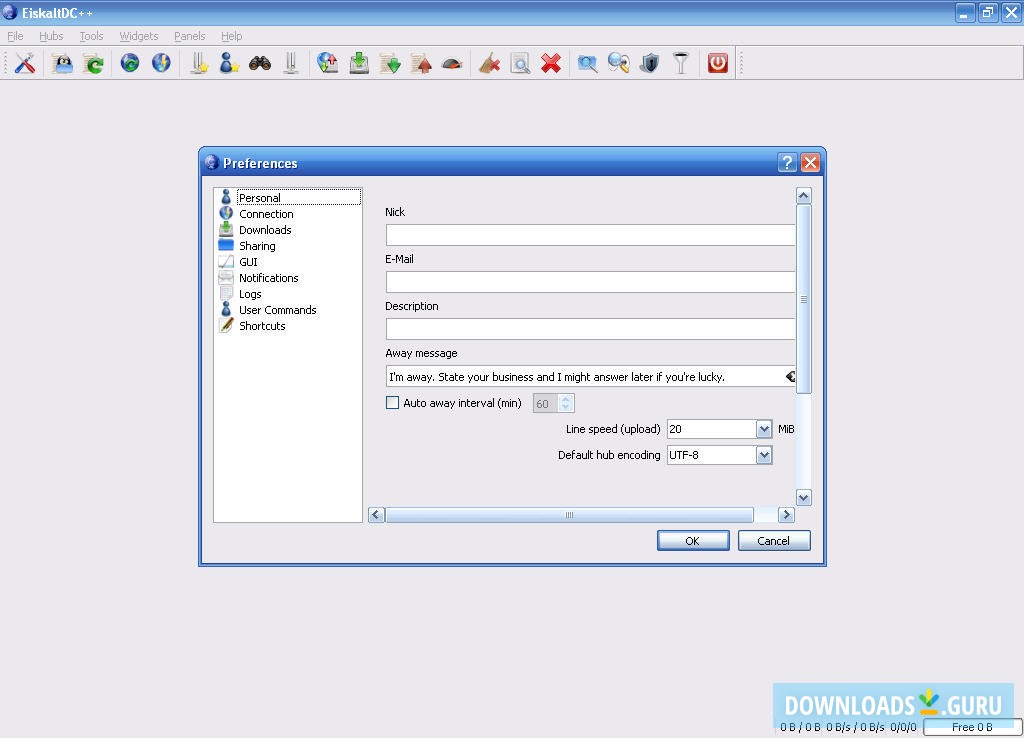Click scroll down arrow in Preferences panel

tap(804, 498)
